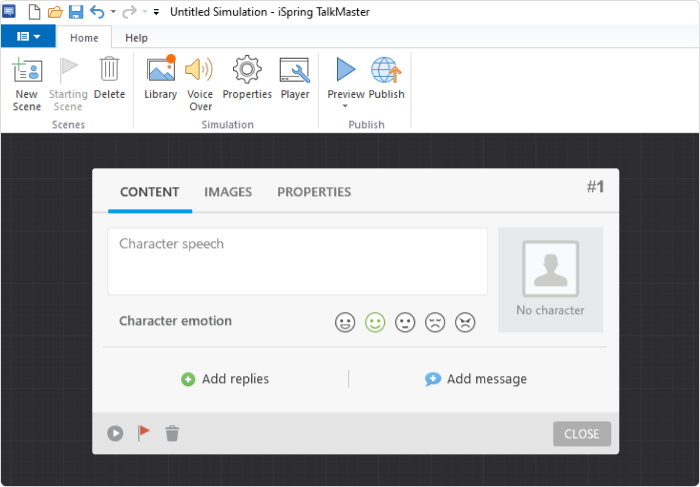700x487 pixels.
Task: Open the Customize Quick Access Toolbar dropdown
Action: pos(156,12)
